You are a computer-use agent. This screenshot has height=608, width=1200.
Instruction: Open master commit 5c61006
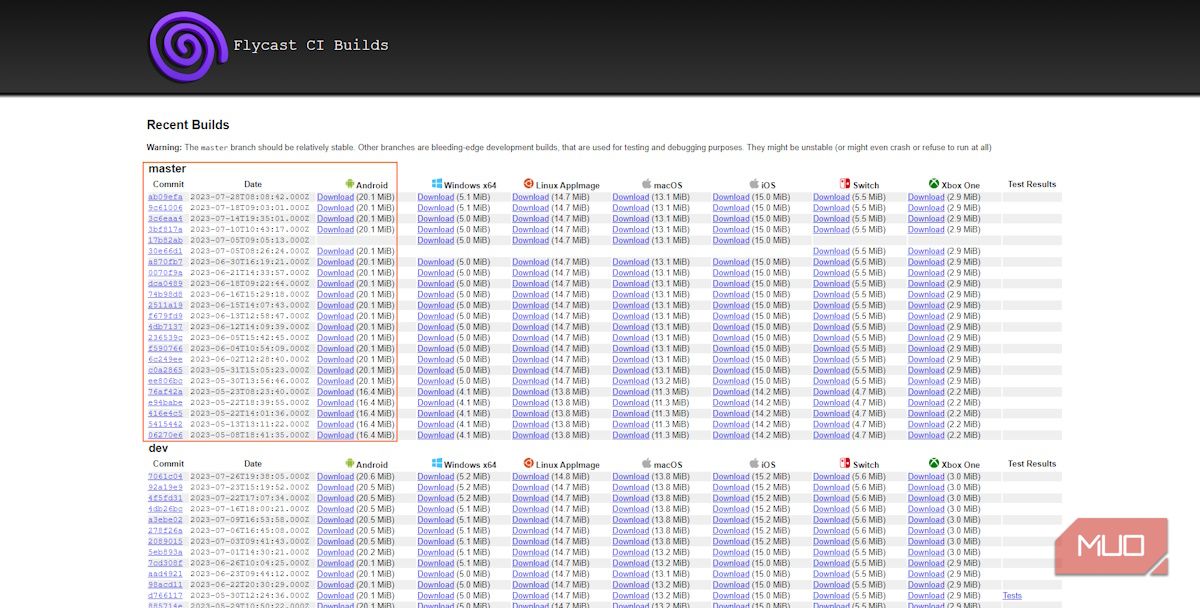[165, 208]
